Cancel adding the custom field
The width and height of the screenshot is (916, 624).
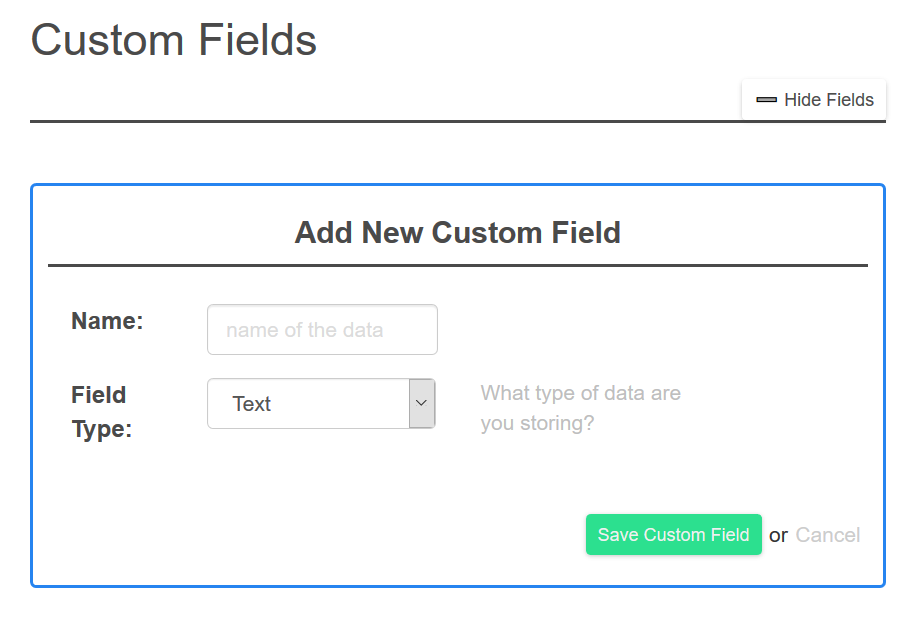tap(827, 534)
